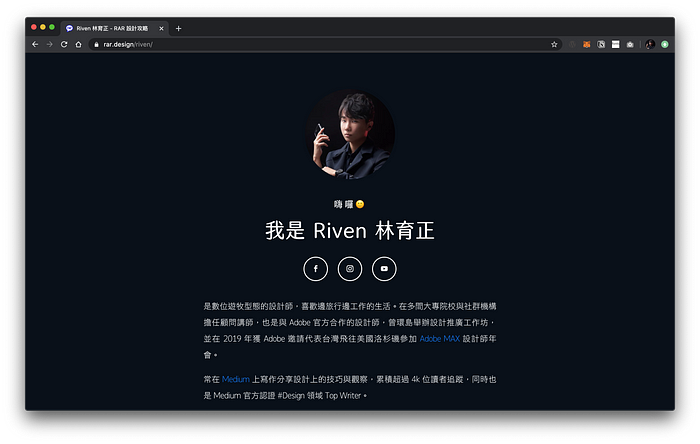Select the Riven 林育正 - RAR tab

pos(115,28)
